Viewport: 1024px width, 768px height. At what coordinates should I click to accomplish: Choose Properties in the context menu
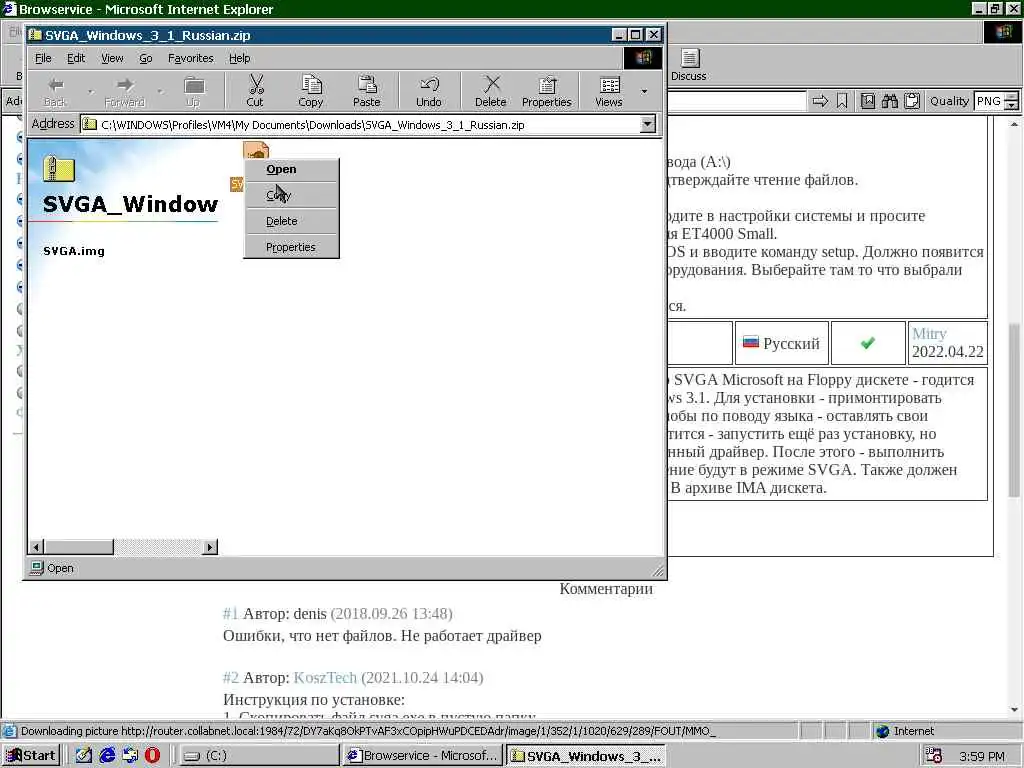click(x=291, y=248)
